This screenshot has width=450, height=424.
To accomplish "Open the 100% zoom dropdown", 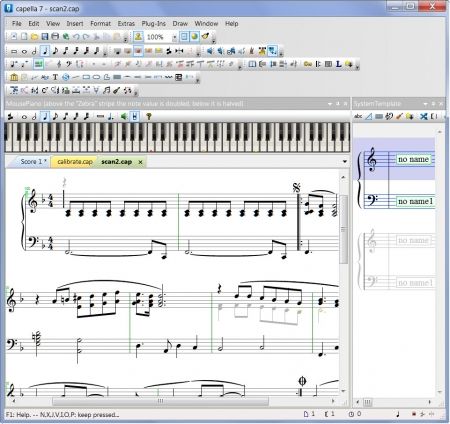I will pos(174,37).
